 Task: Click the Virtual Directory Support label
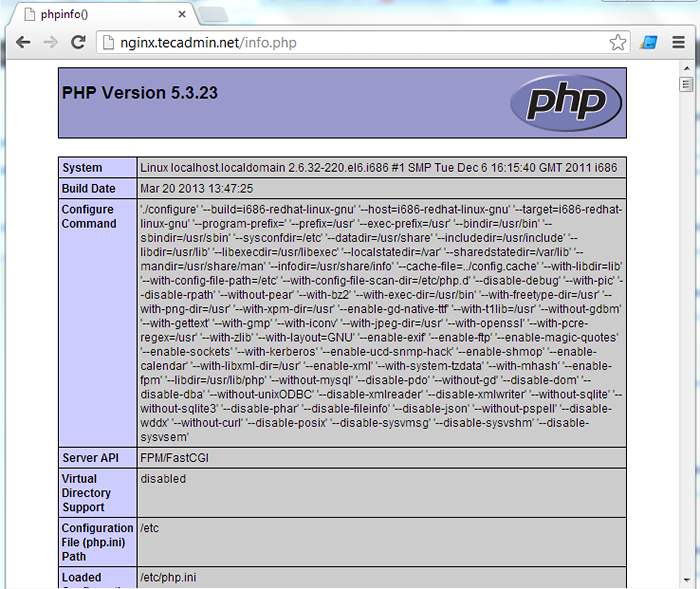[x=87, y=493]
